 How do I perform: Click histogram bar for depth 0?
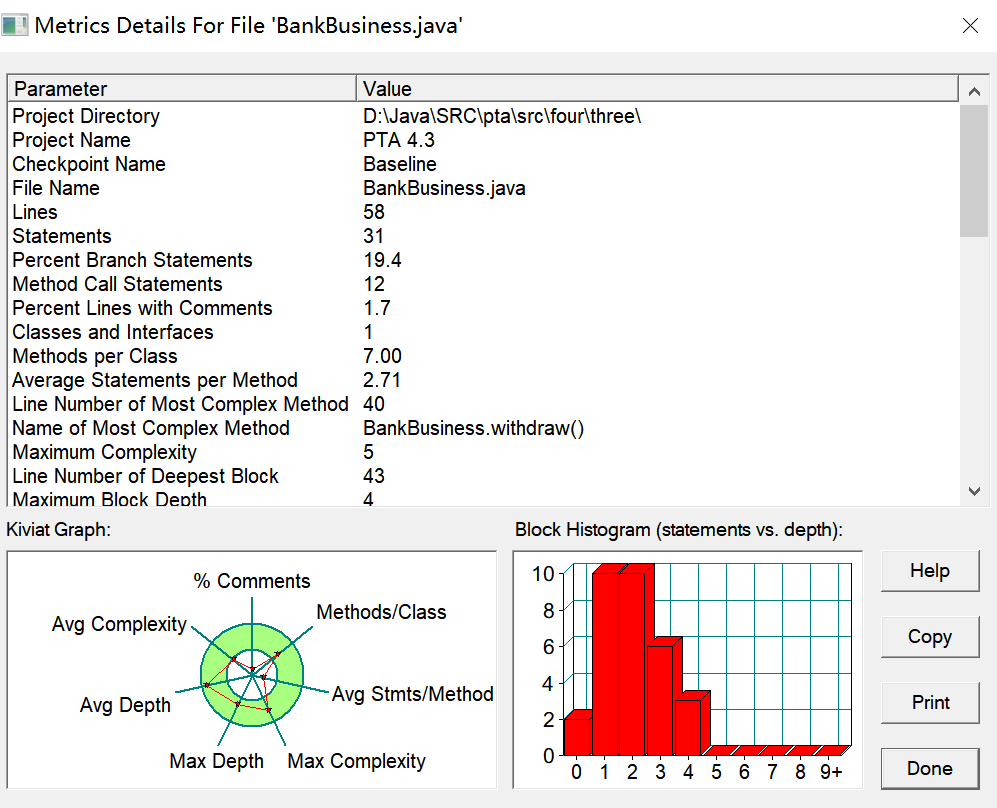pyautogui.click(x=577, y=736)
